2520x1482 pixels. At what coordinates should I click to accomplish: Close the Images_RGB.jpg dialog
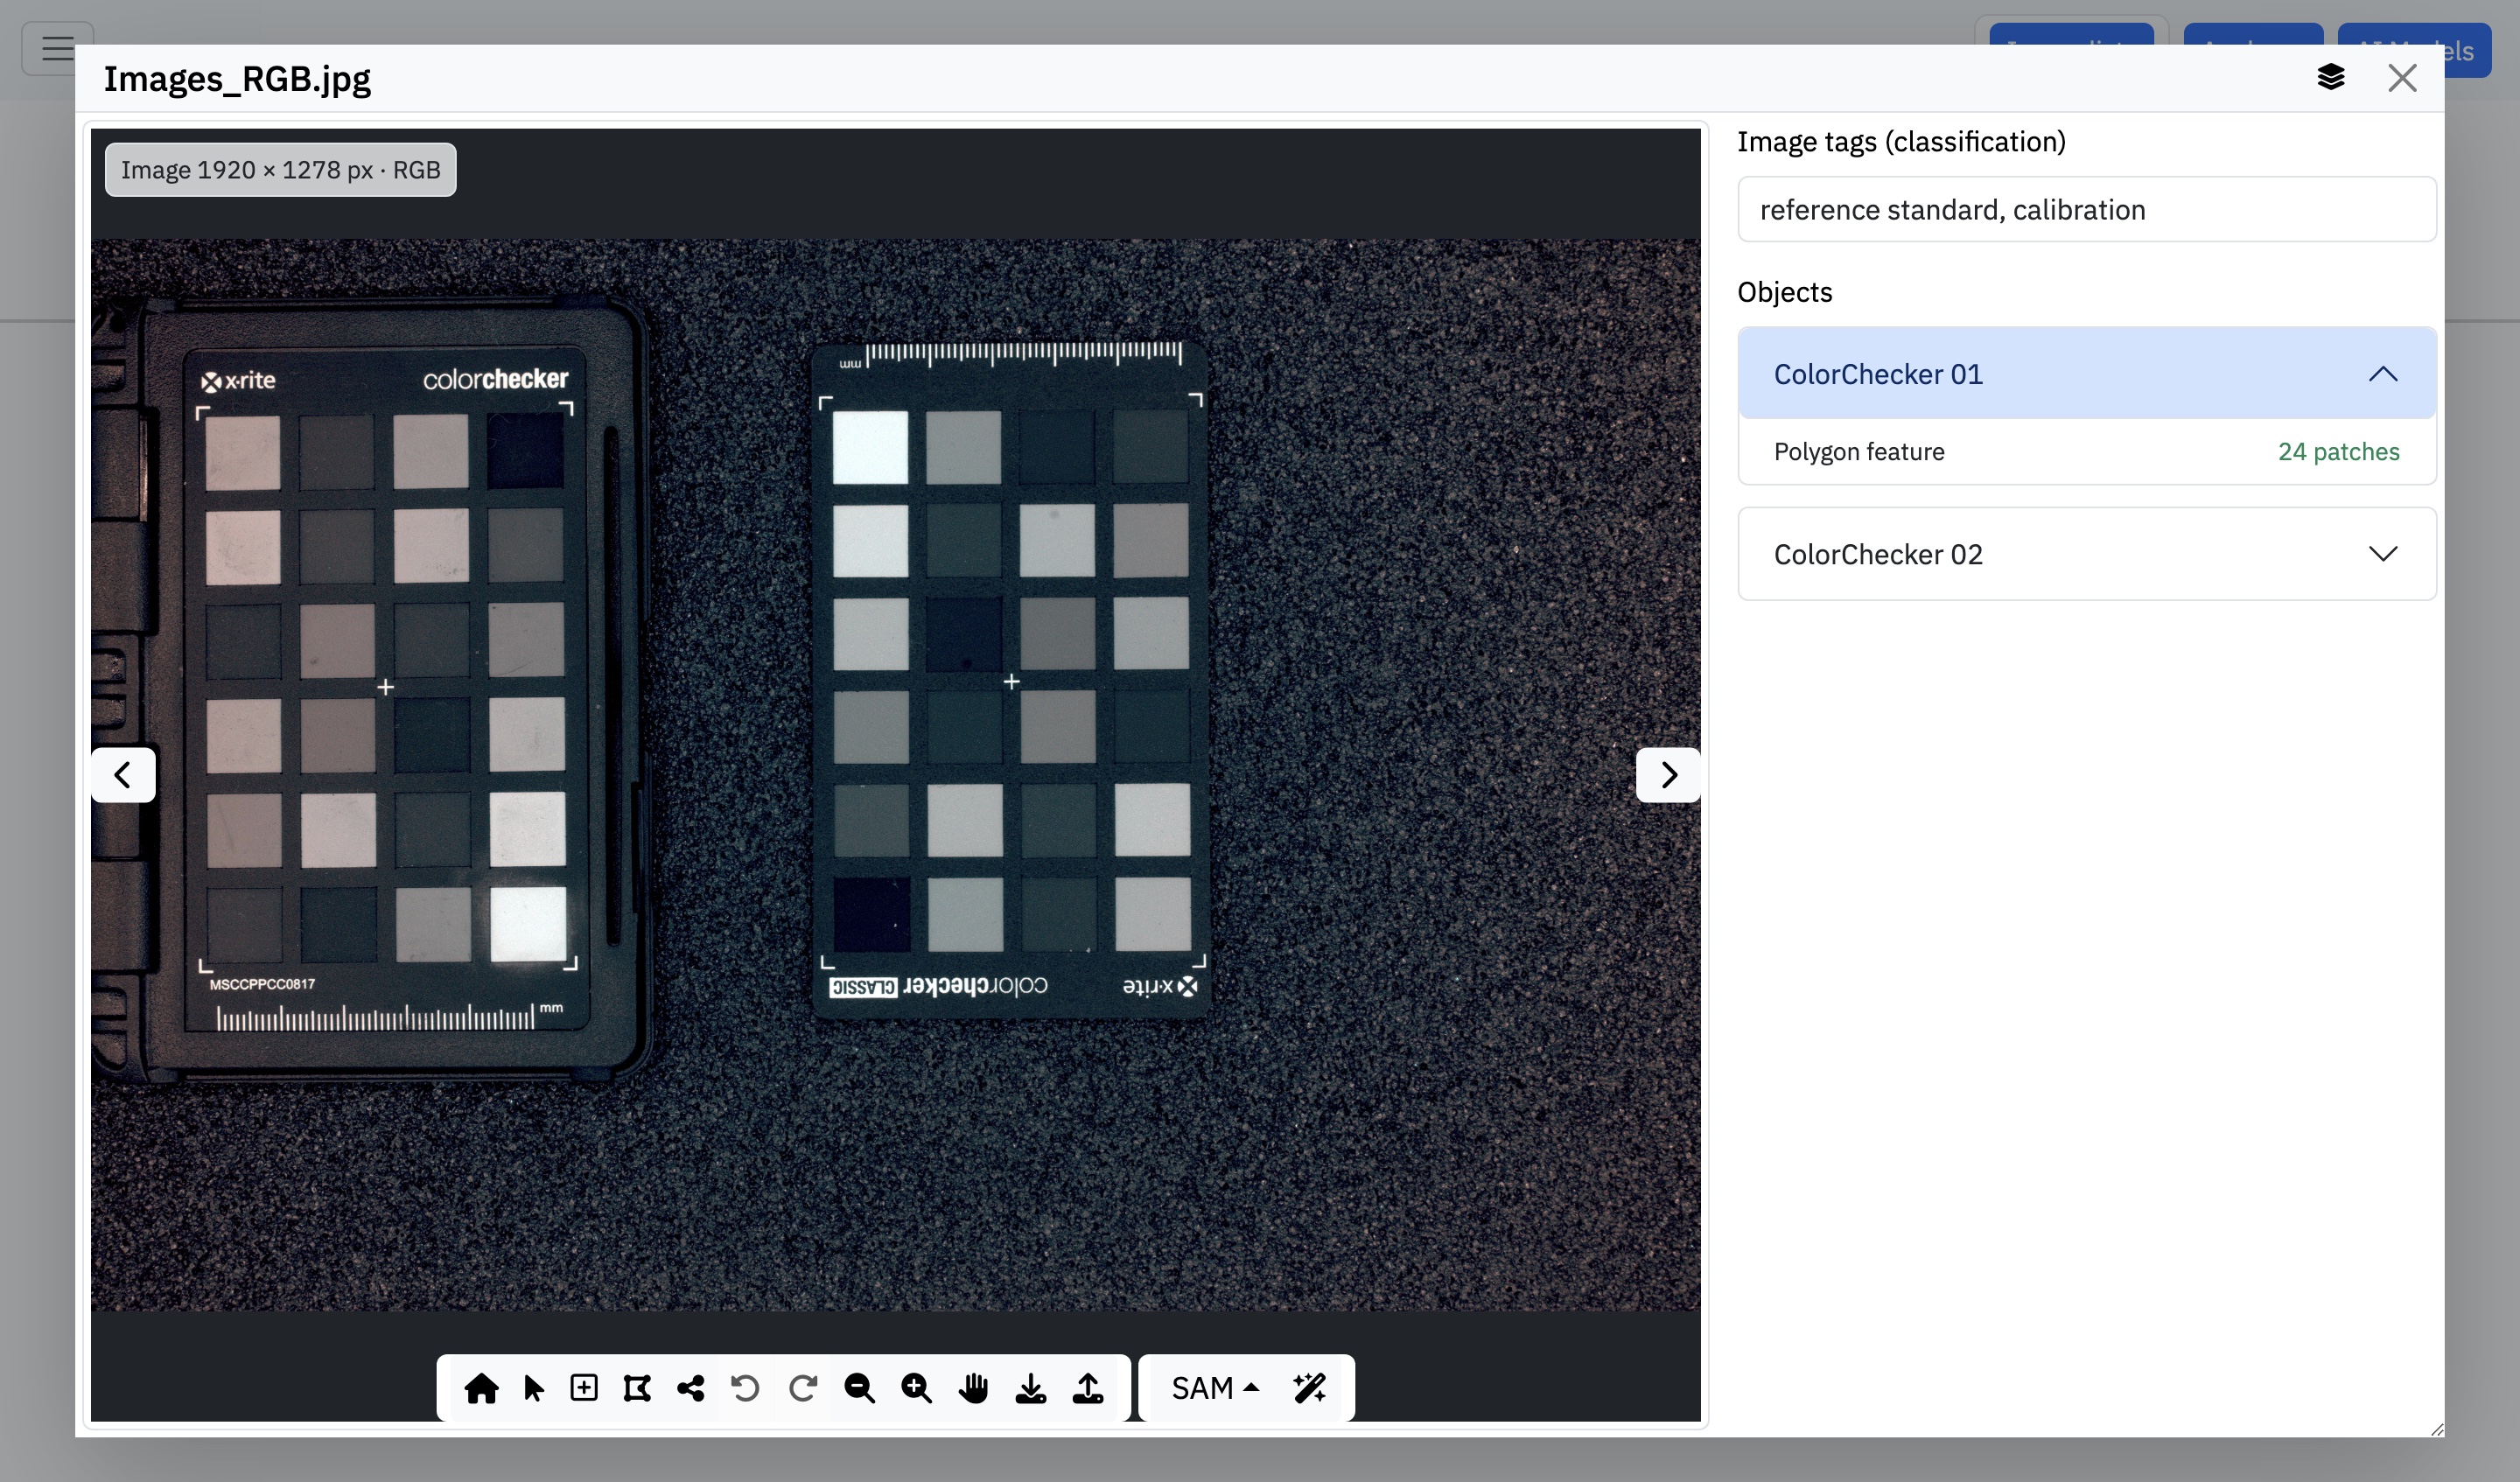[x=2402, y=77]
